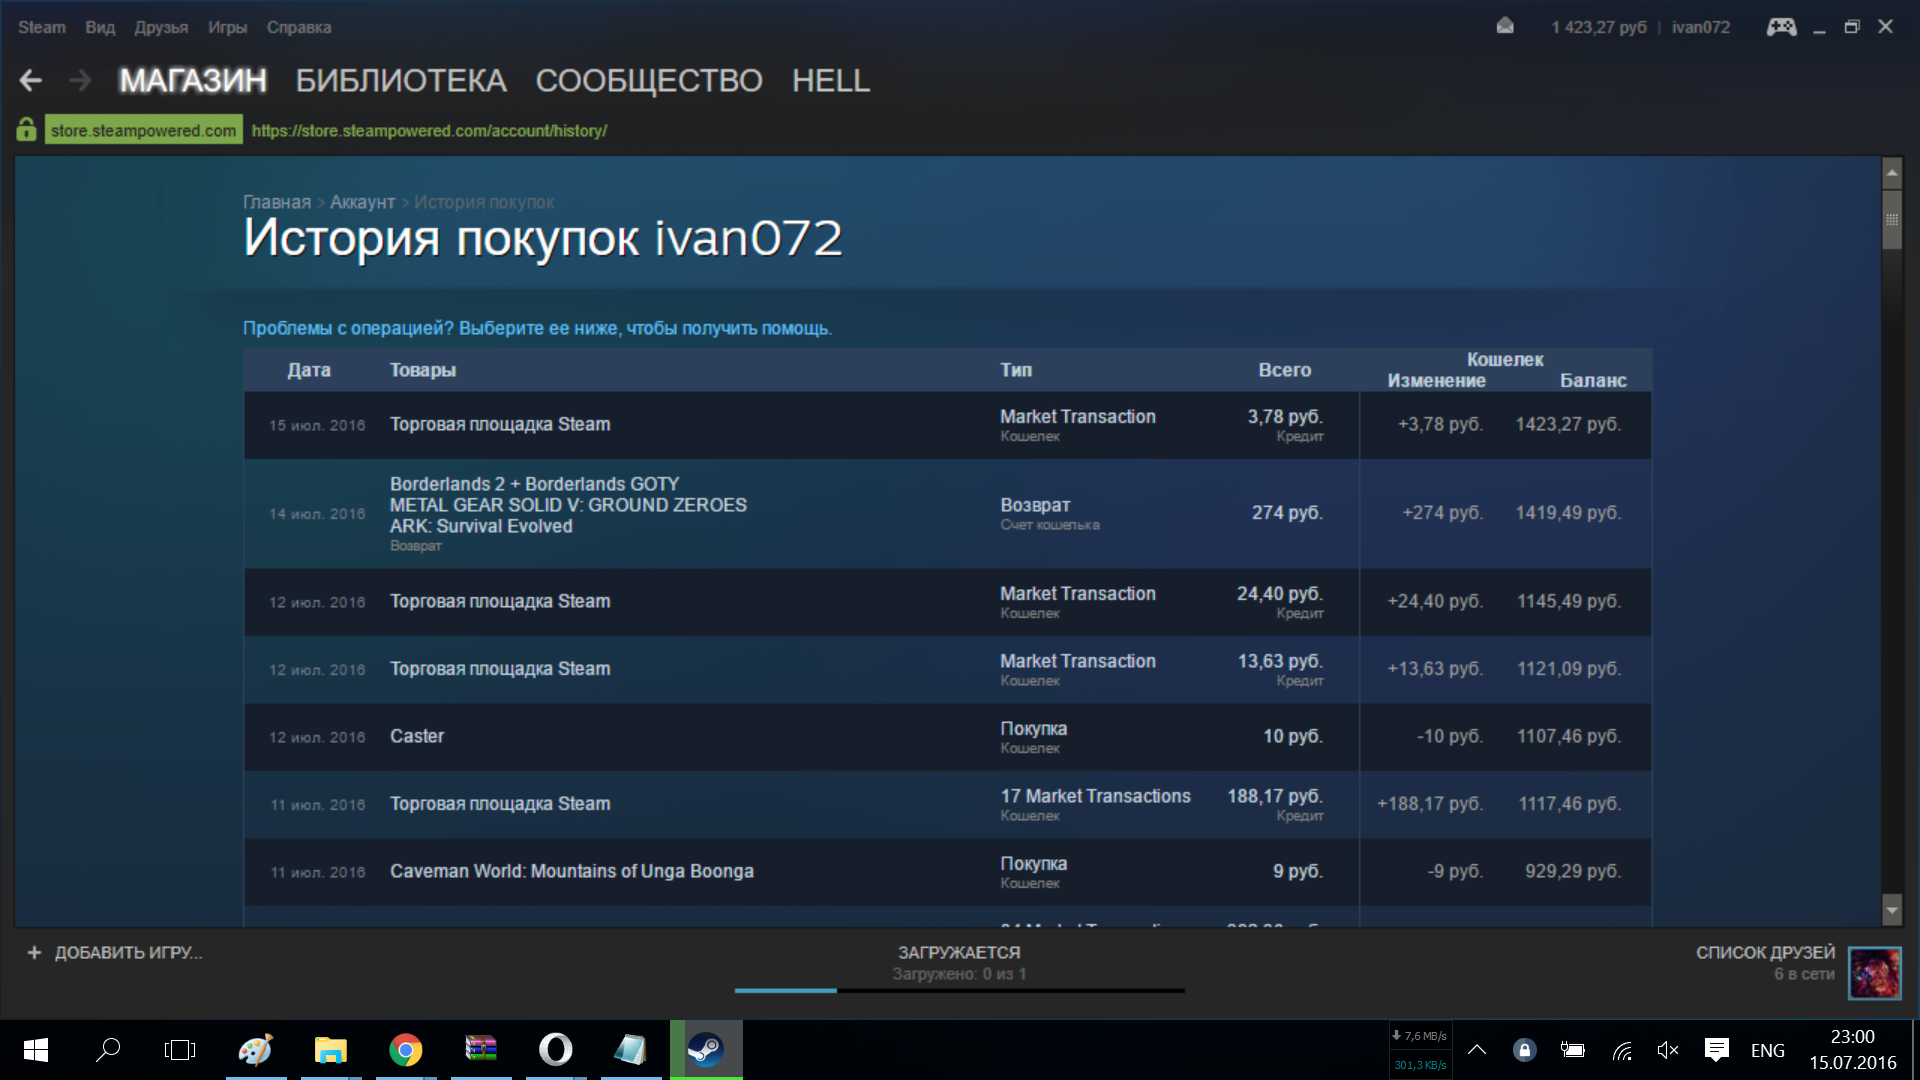The height and width of the screenshot is (1080, 1920).
Task: Open the HELL profile tab
Action: tap(831, 80)
